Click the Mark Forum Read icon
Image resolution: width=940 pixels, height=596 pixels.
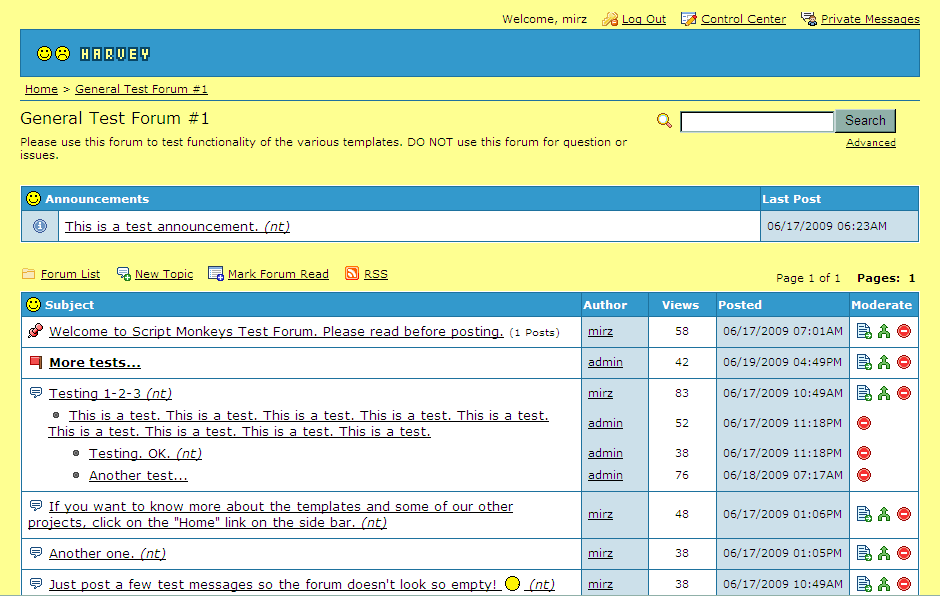coord(216,274)
